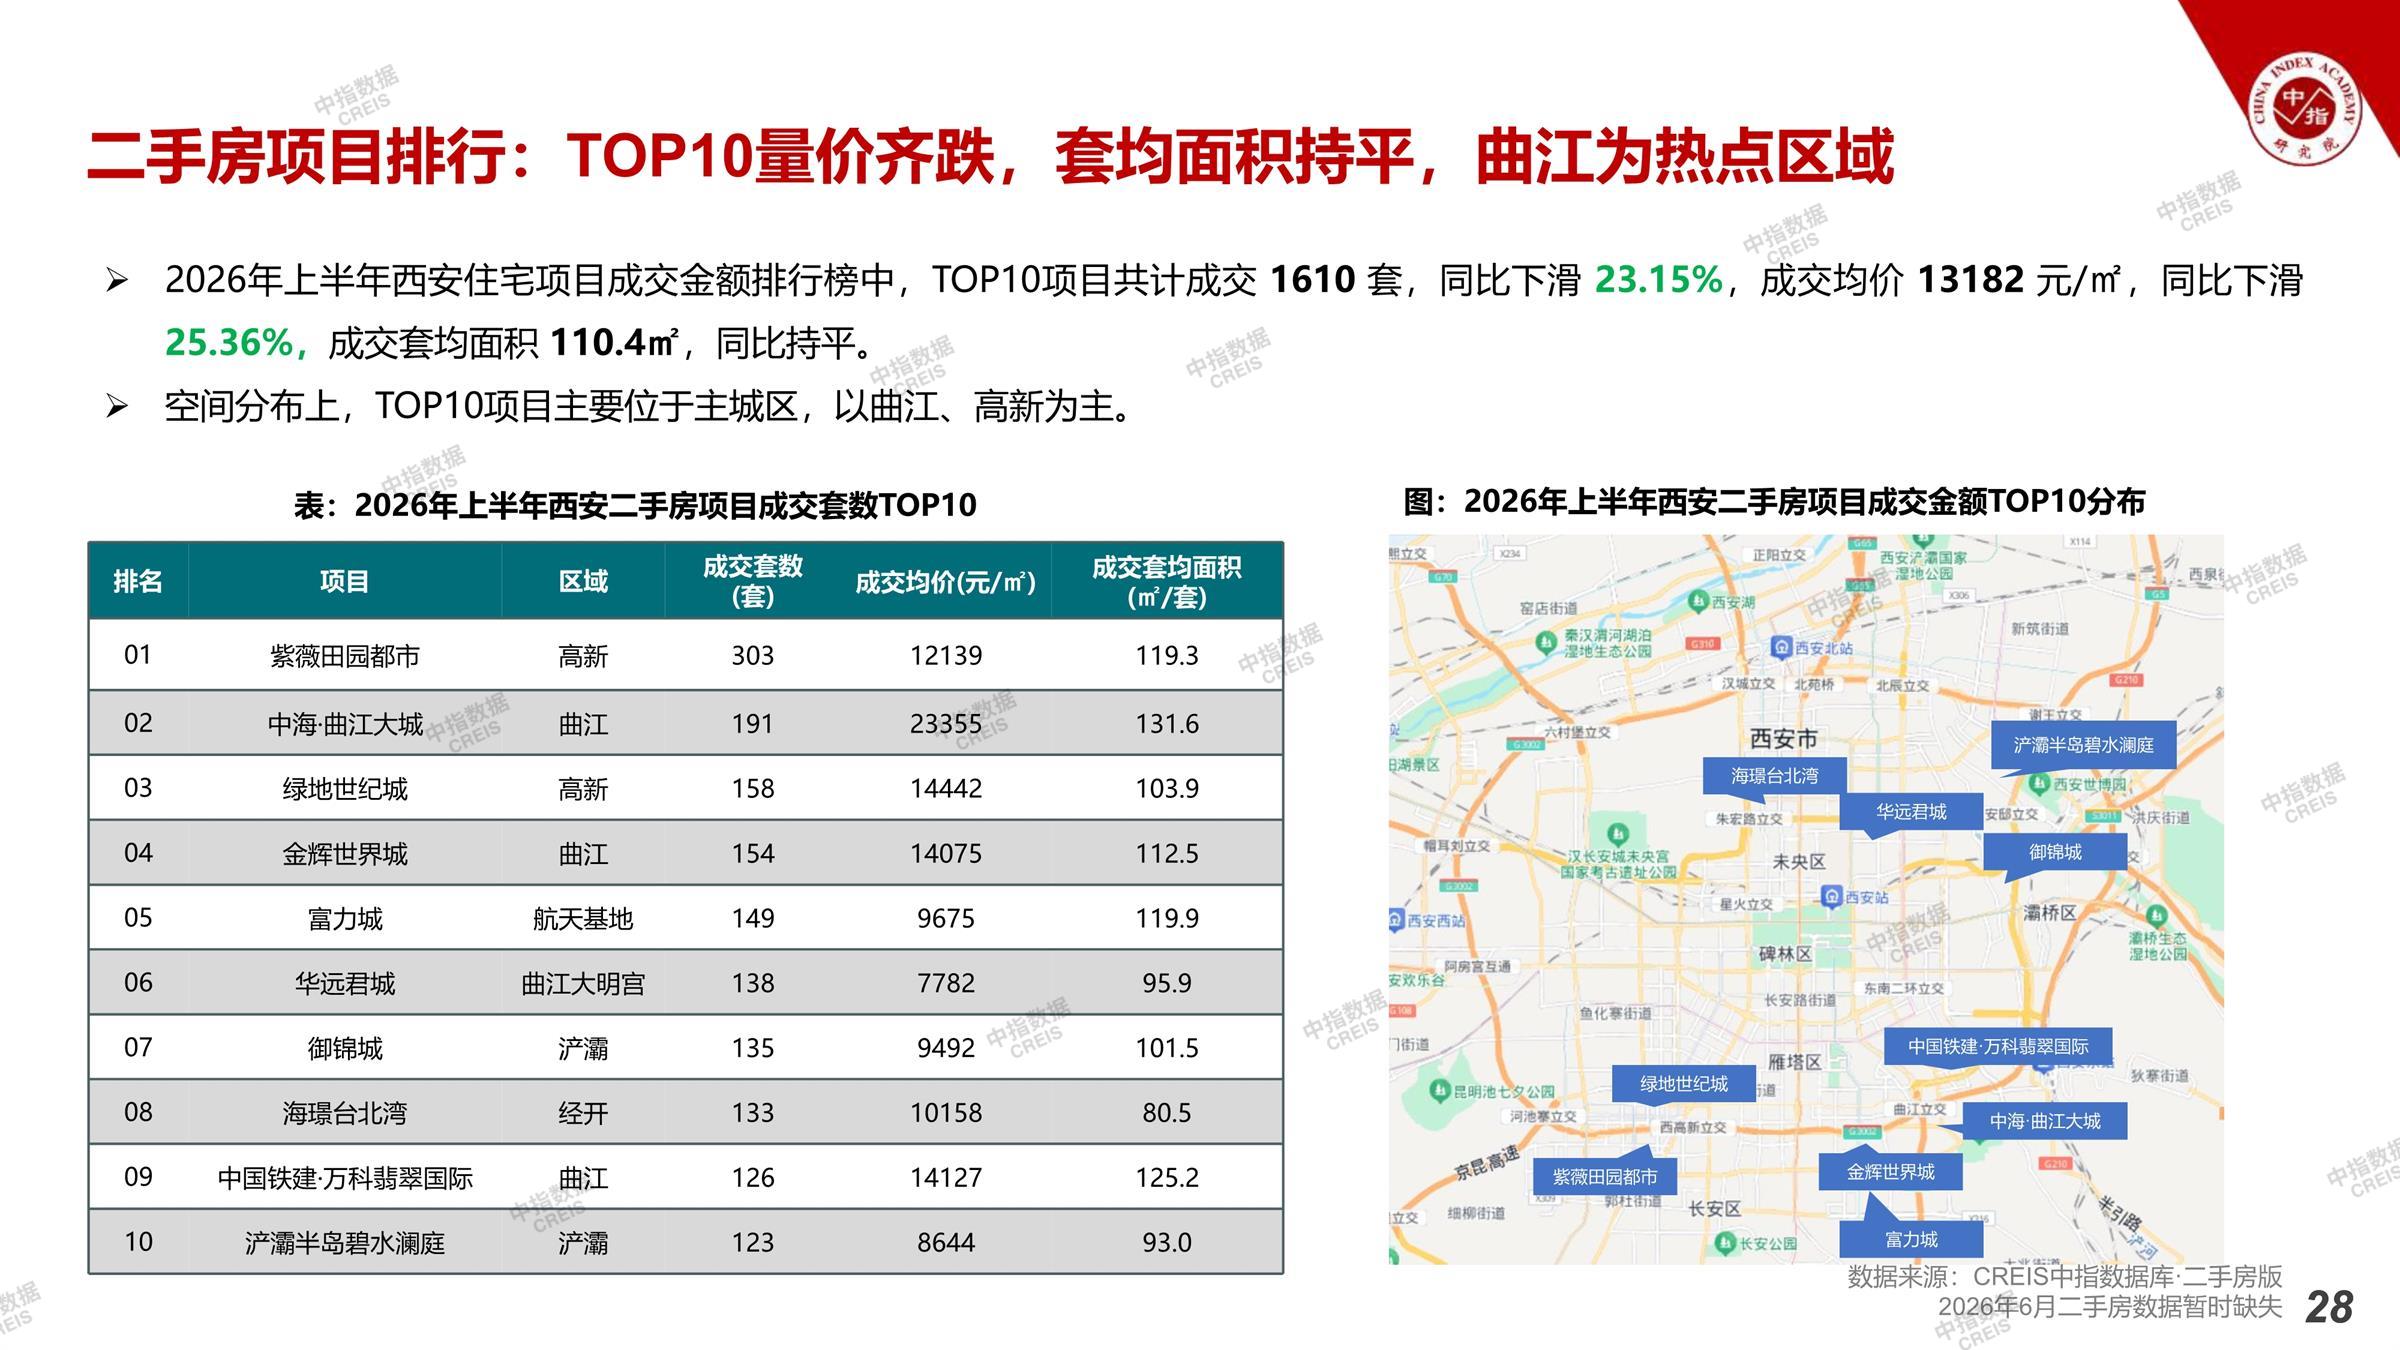Click 紫薇田园都市 in the table's first row
Viewport: 2400px width, 1350px height.
(x=345, y=656)
